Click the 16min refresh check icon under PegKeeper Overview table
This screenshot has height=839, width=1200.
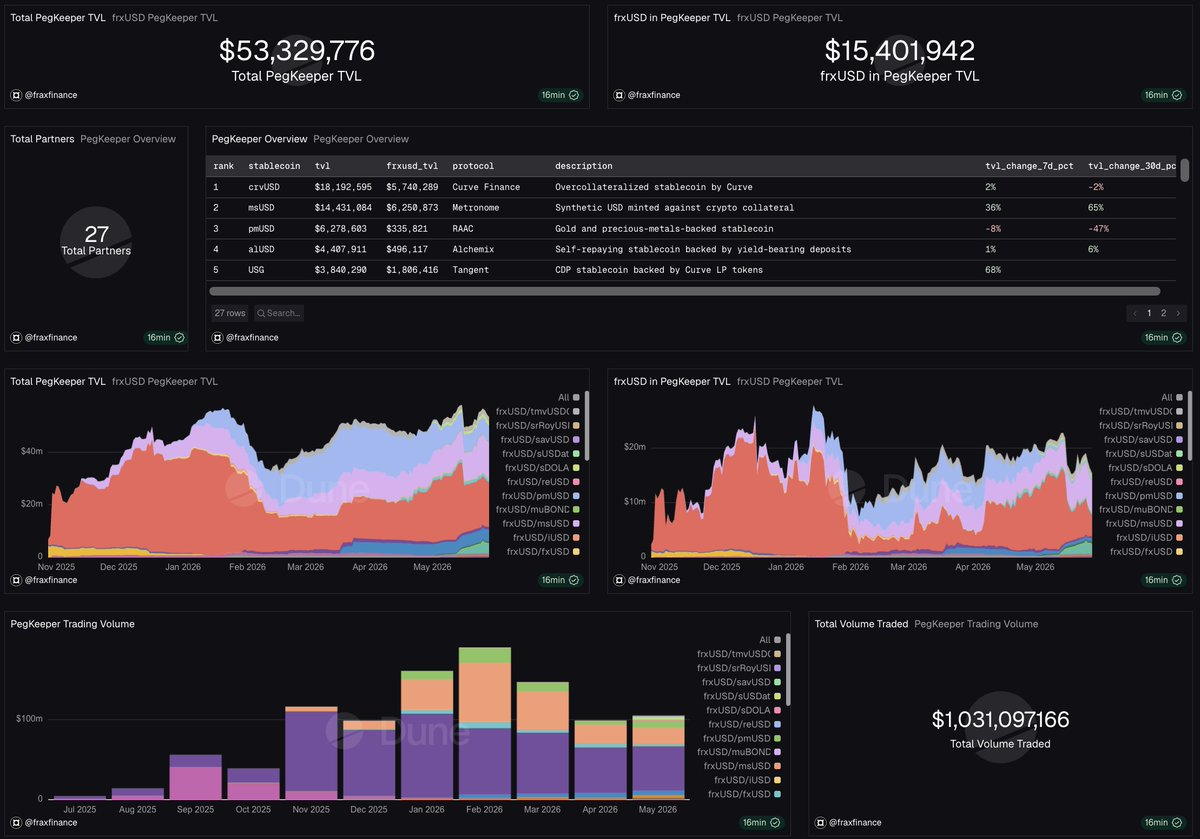[1177, 338]
